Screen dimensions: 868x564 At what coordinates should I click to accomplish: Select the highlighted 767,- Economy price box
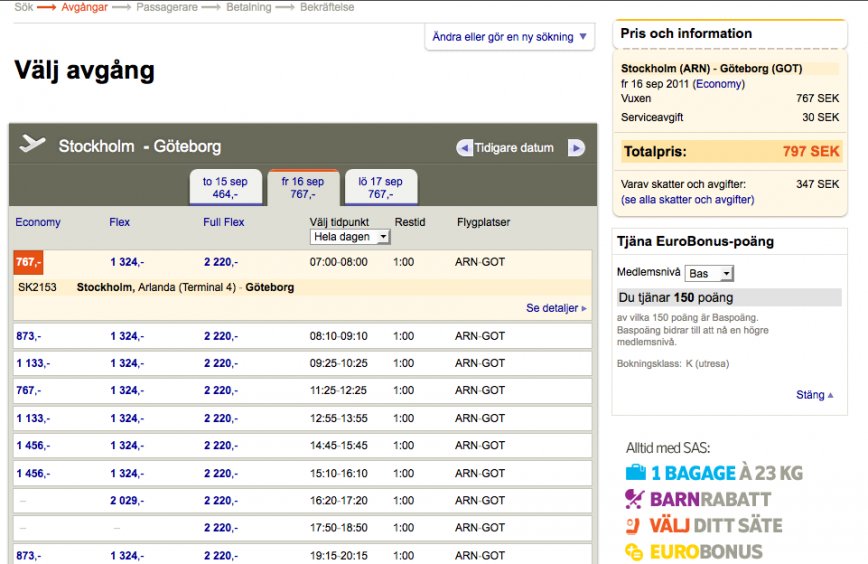28,262
